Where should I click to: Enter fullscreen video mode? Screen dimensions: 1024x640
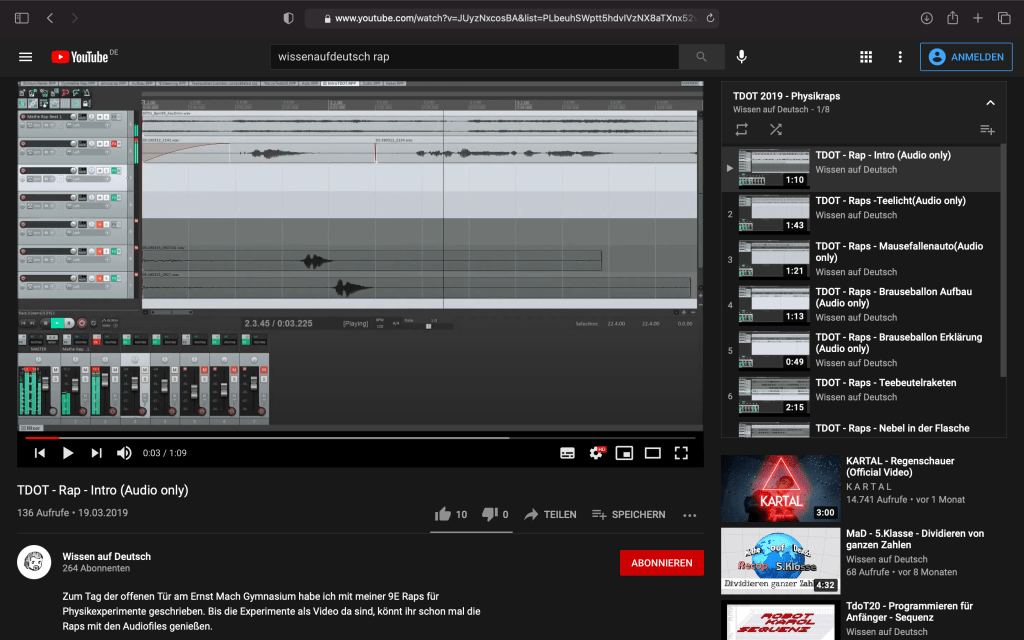click(x=681, y=453)
